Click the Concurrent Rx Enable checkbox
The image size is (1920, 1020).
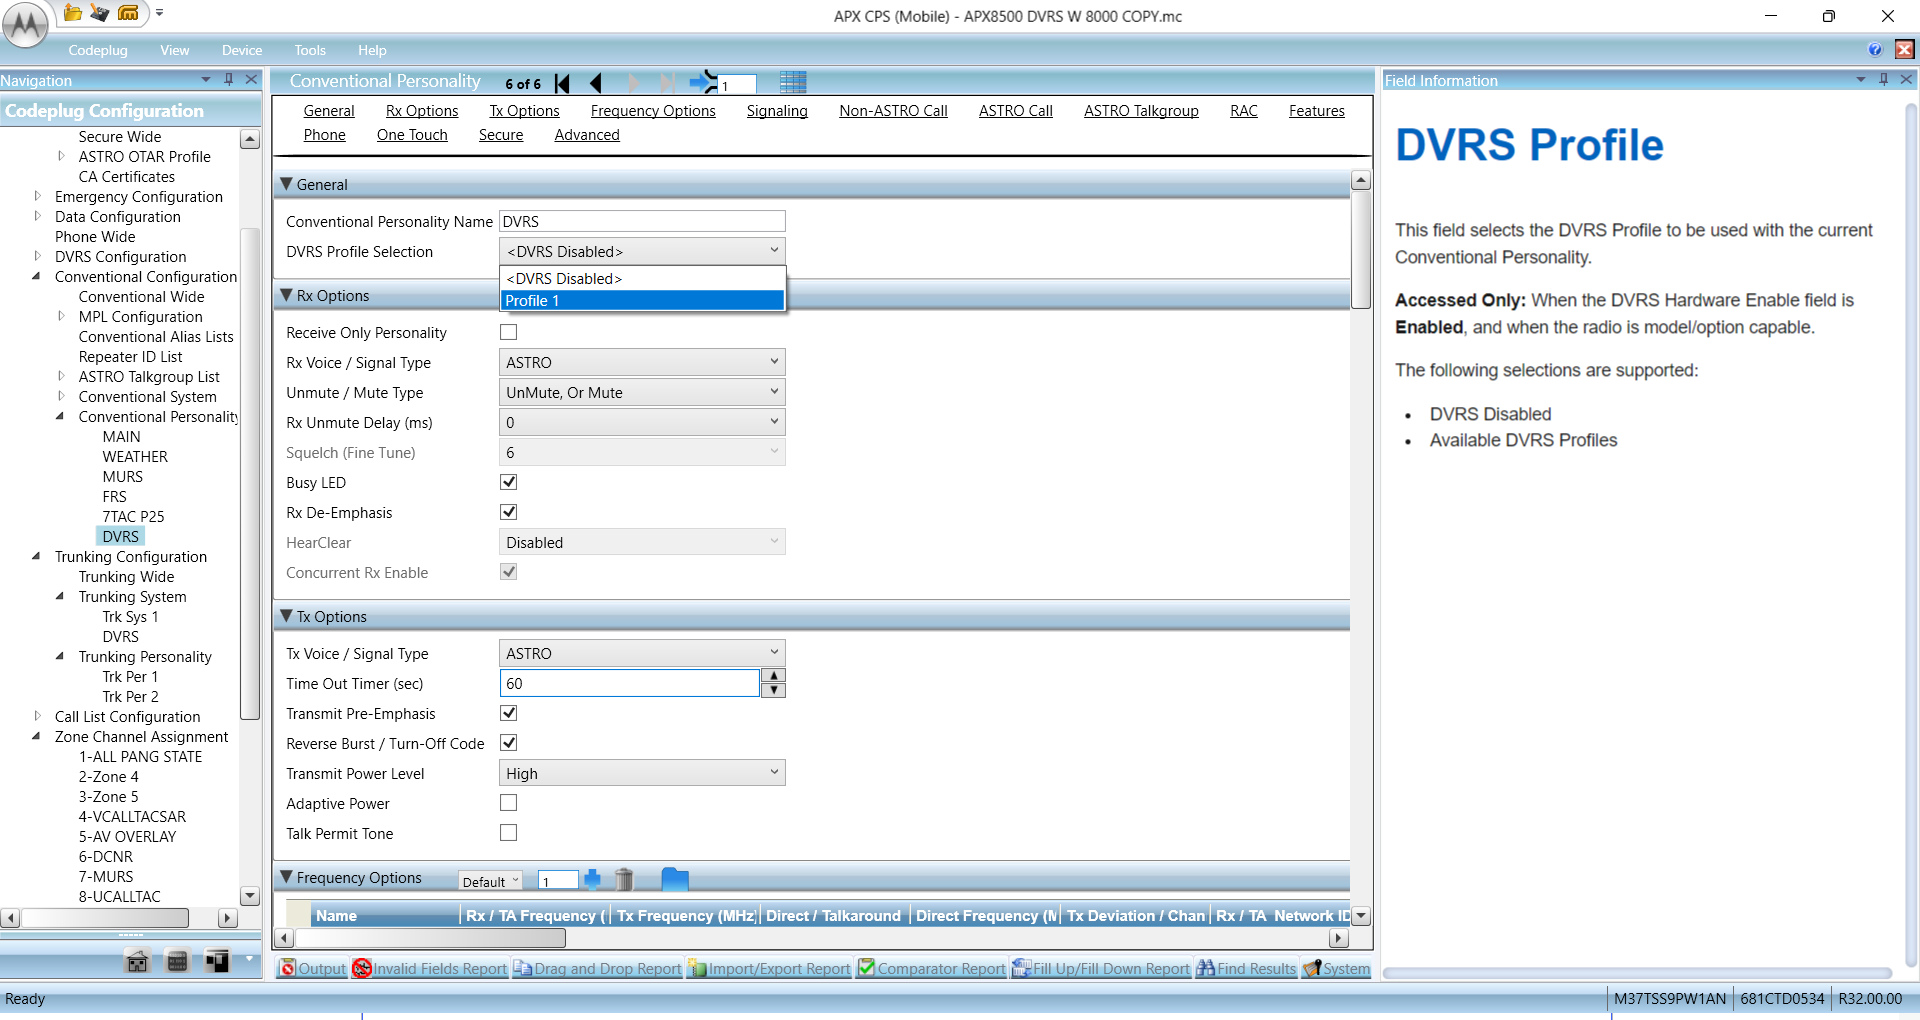pos(509,572)
